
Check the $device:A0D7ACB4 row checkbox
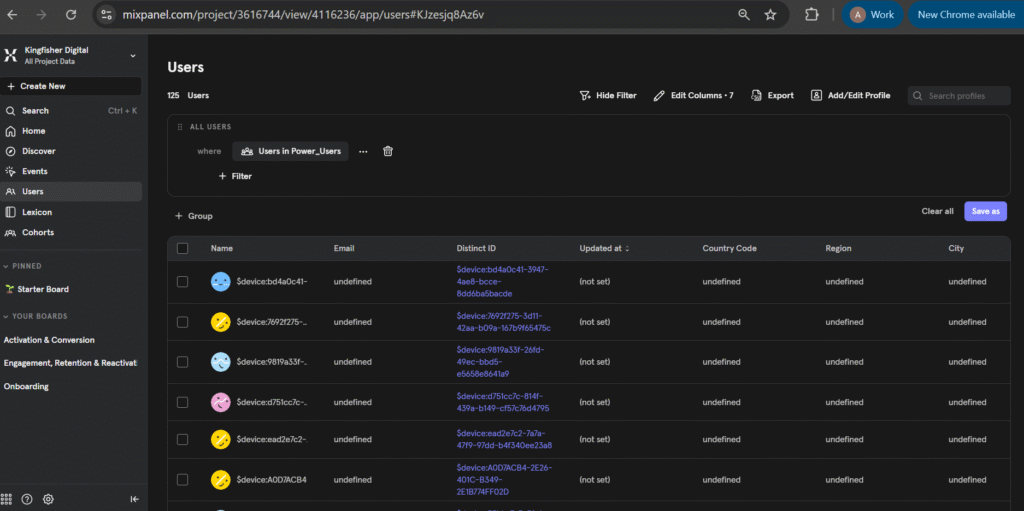click(183, 480)
